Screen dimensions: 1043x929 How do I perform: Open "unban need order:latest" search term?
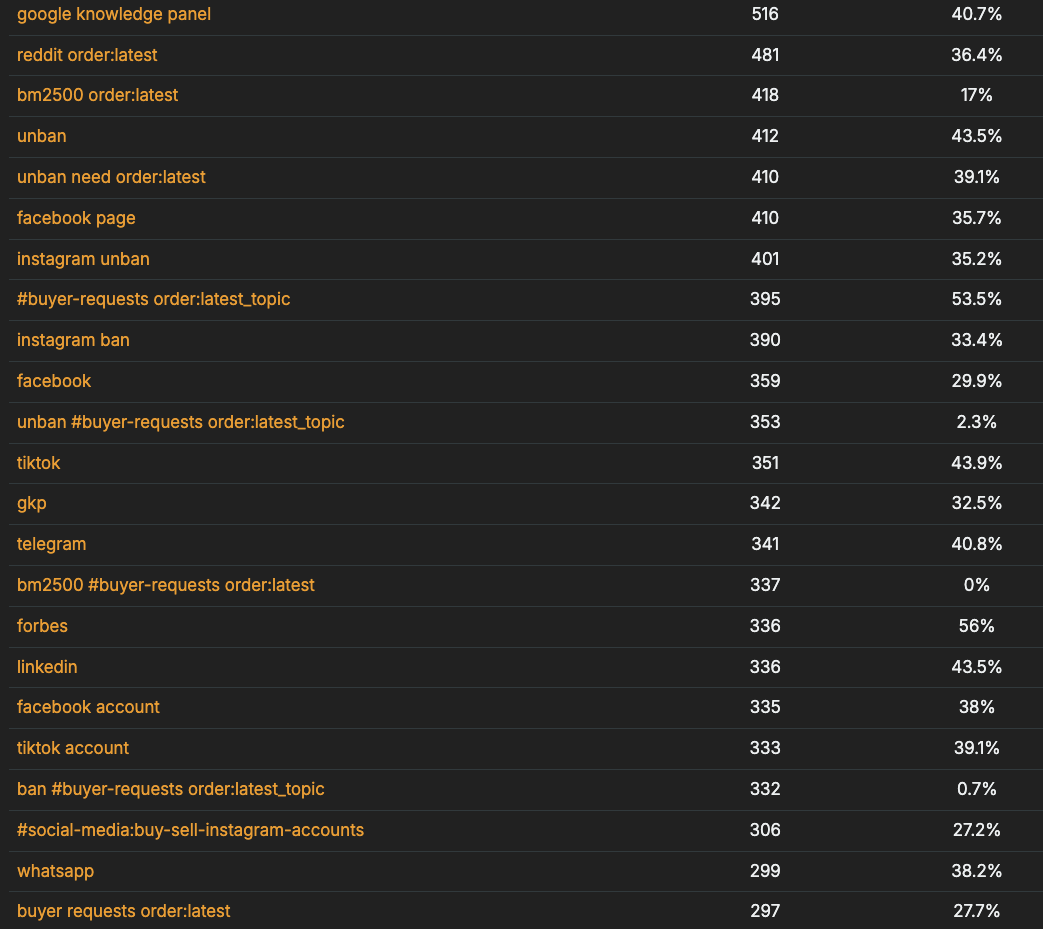(111, 177)
